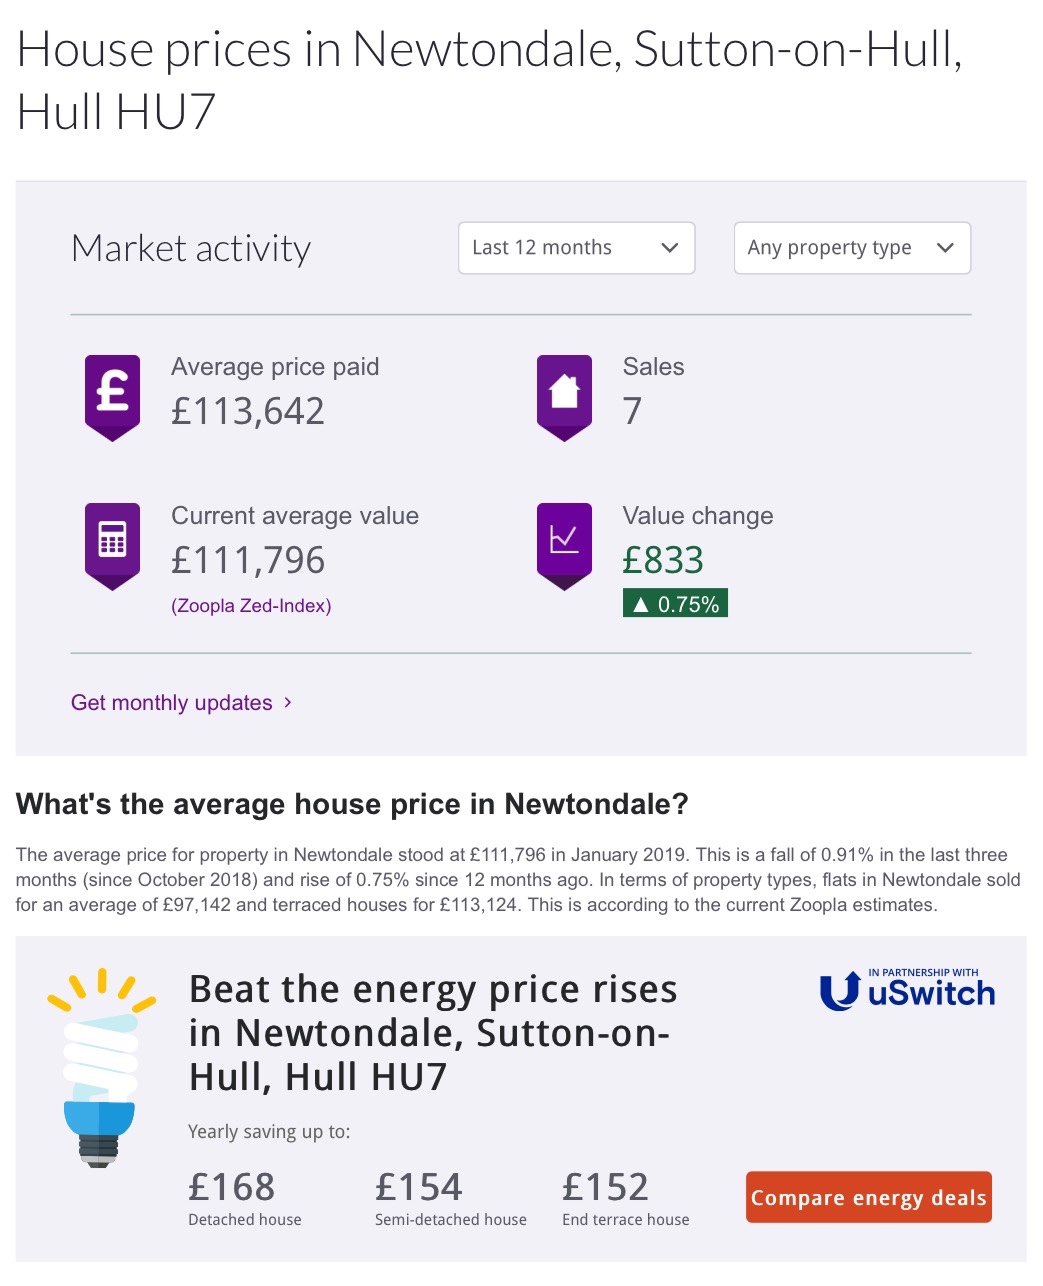This screenshot has width=1043, height=1286.
Task: Click the pound sign average price icon
Action: click(x=112, y=395)
